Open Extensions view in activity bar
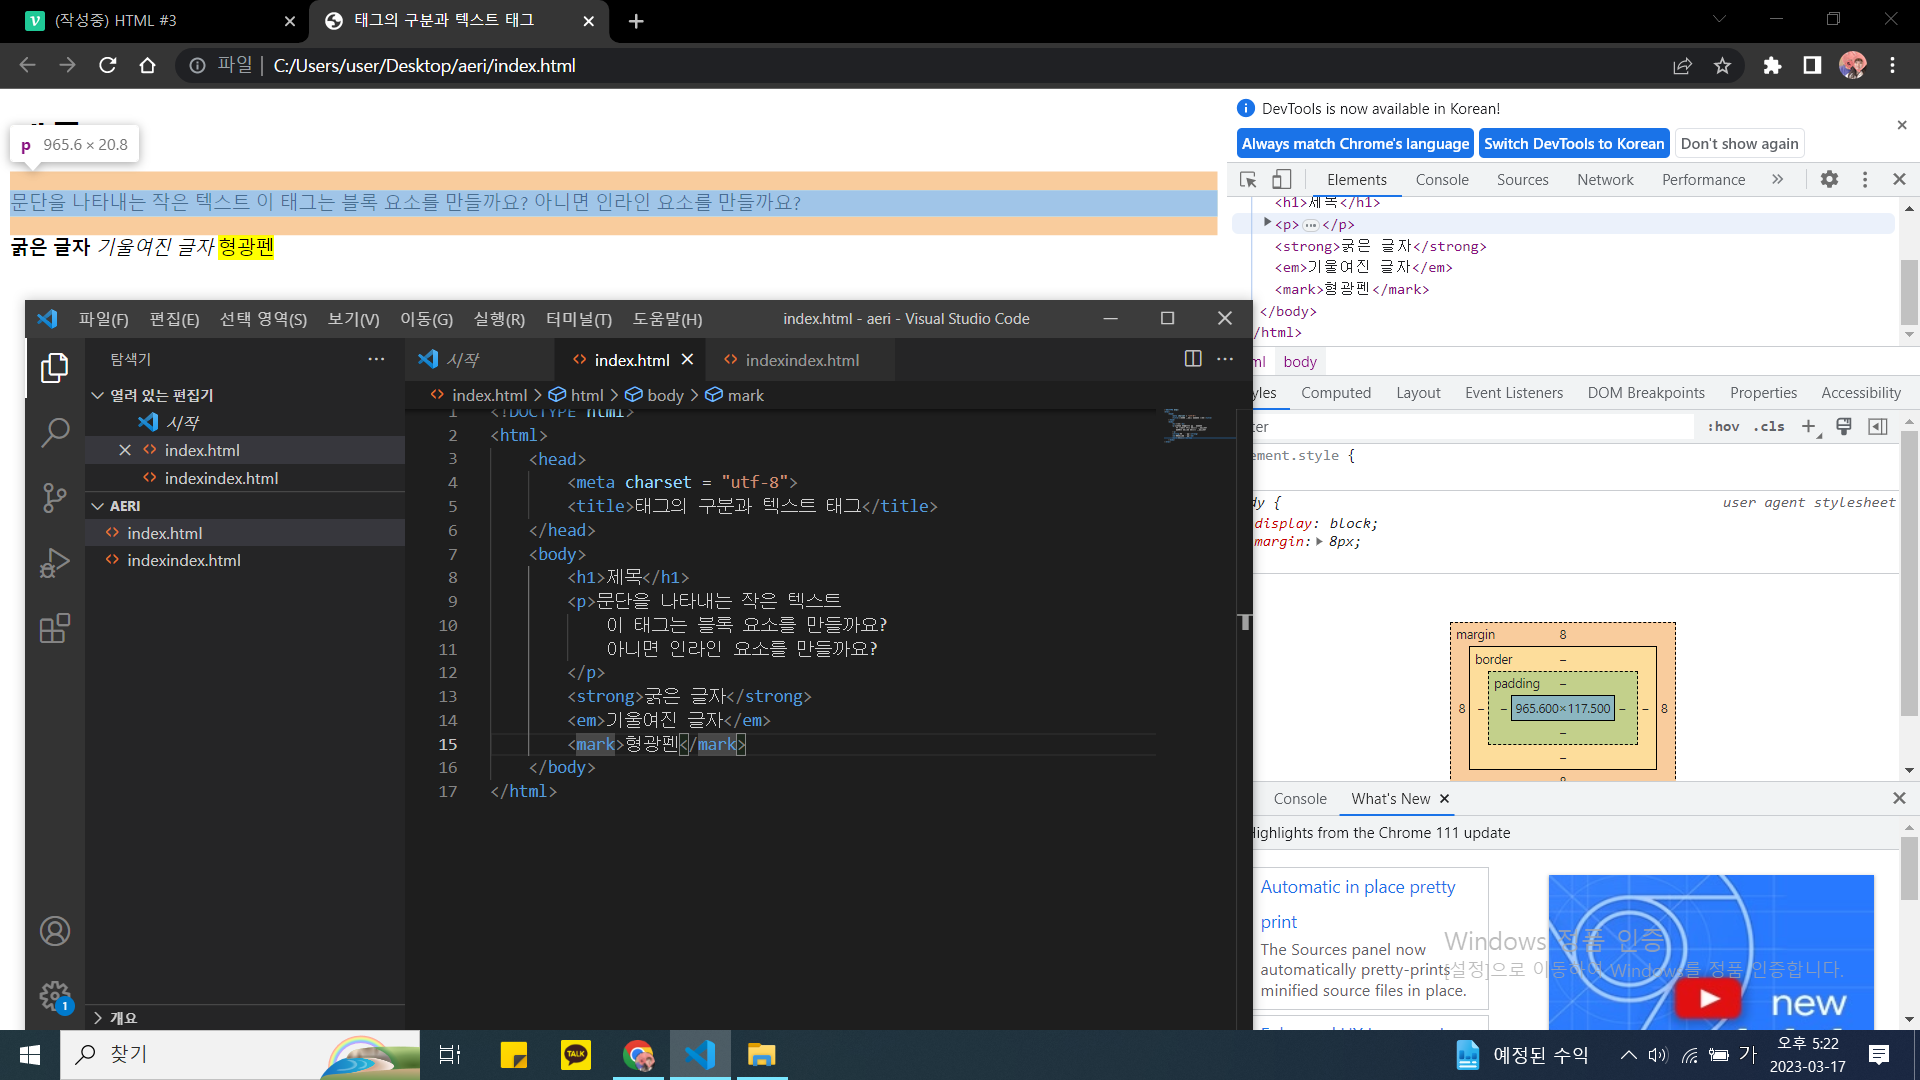This screenshot has width=1920, height=1080. click(55, 629)
